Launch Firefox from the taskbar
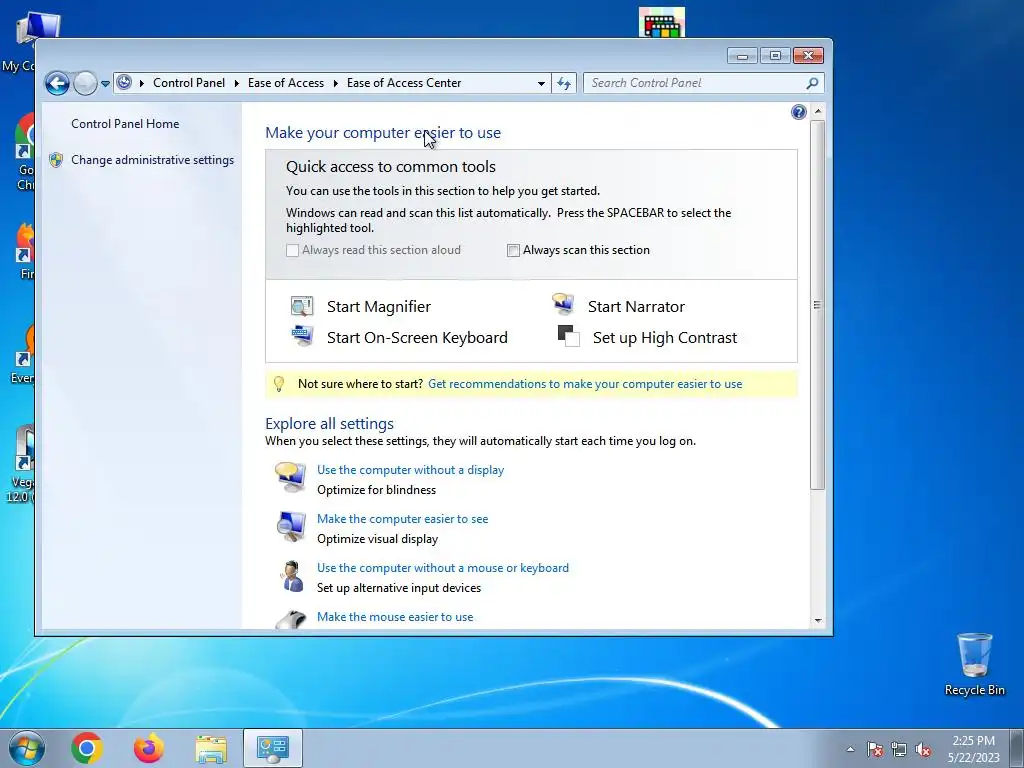Image resolution: width=1024 pixels, height=768 pixels. point(149,748)
